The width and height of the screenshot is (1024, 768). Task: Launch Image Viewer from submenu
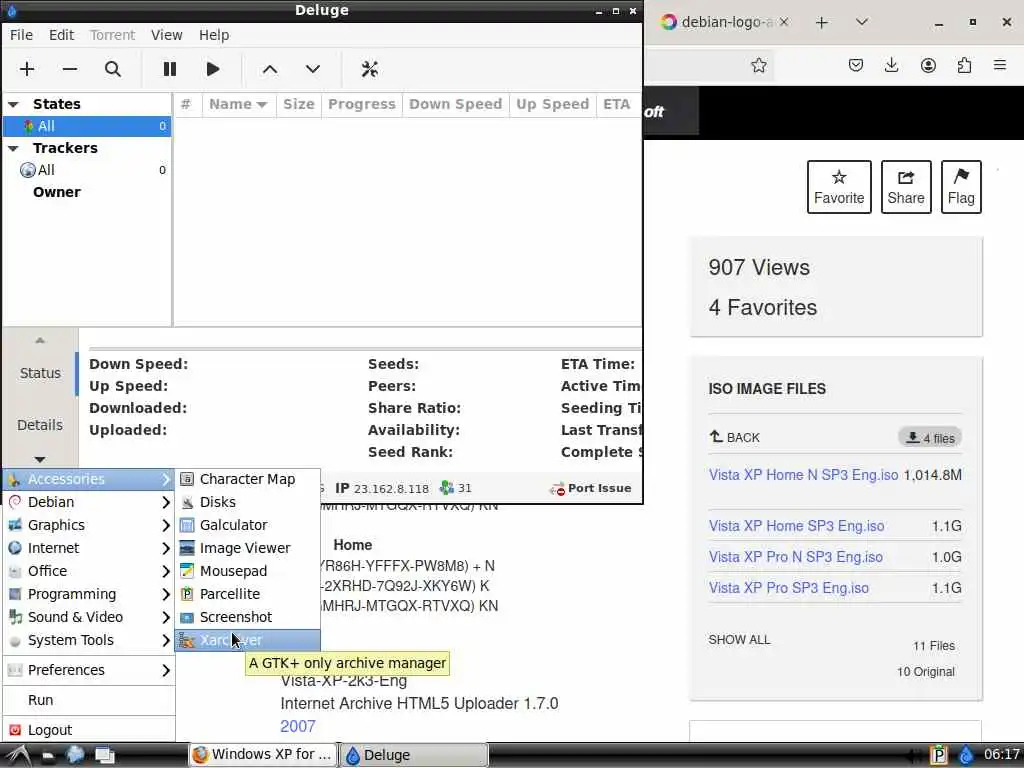(x=248, y=548)
